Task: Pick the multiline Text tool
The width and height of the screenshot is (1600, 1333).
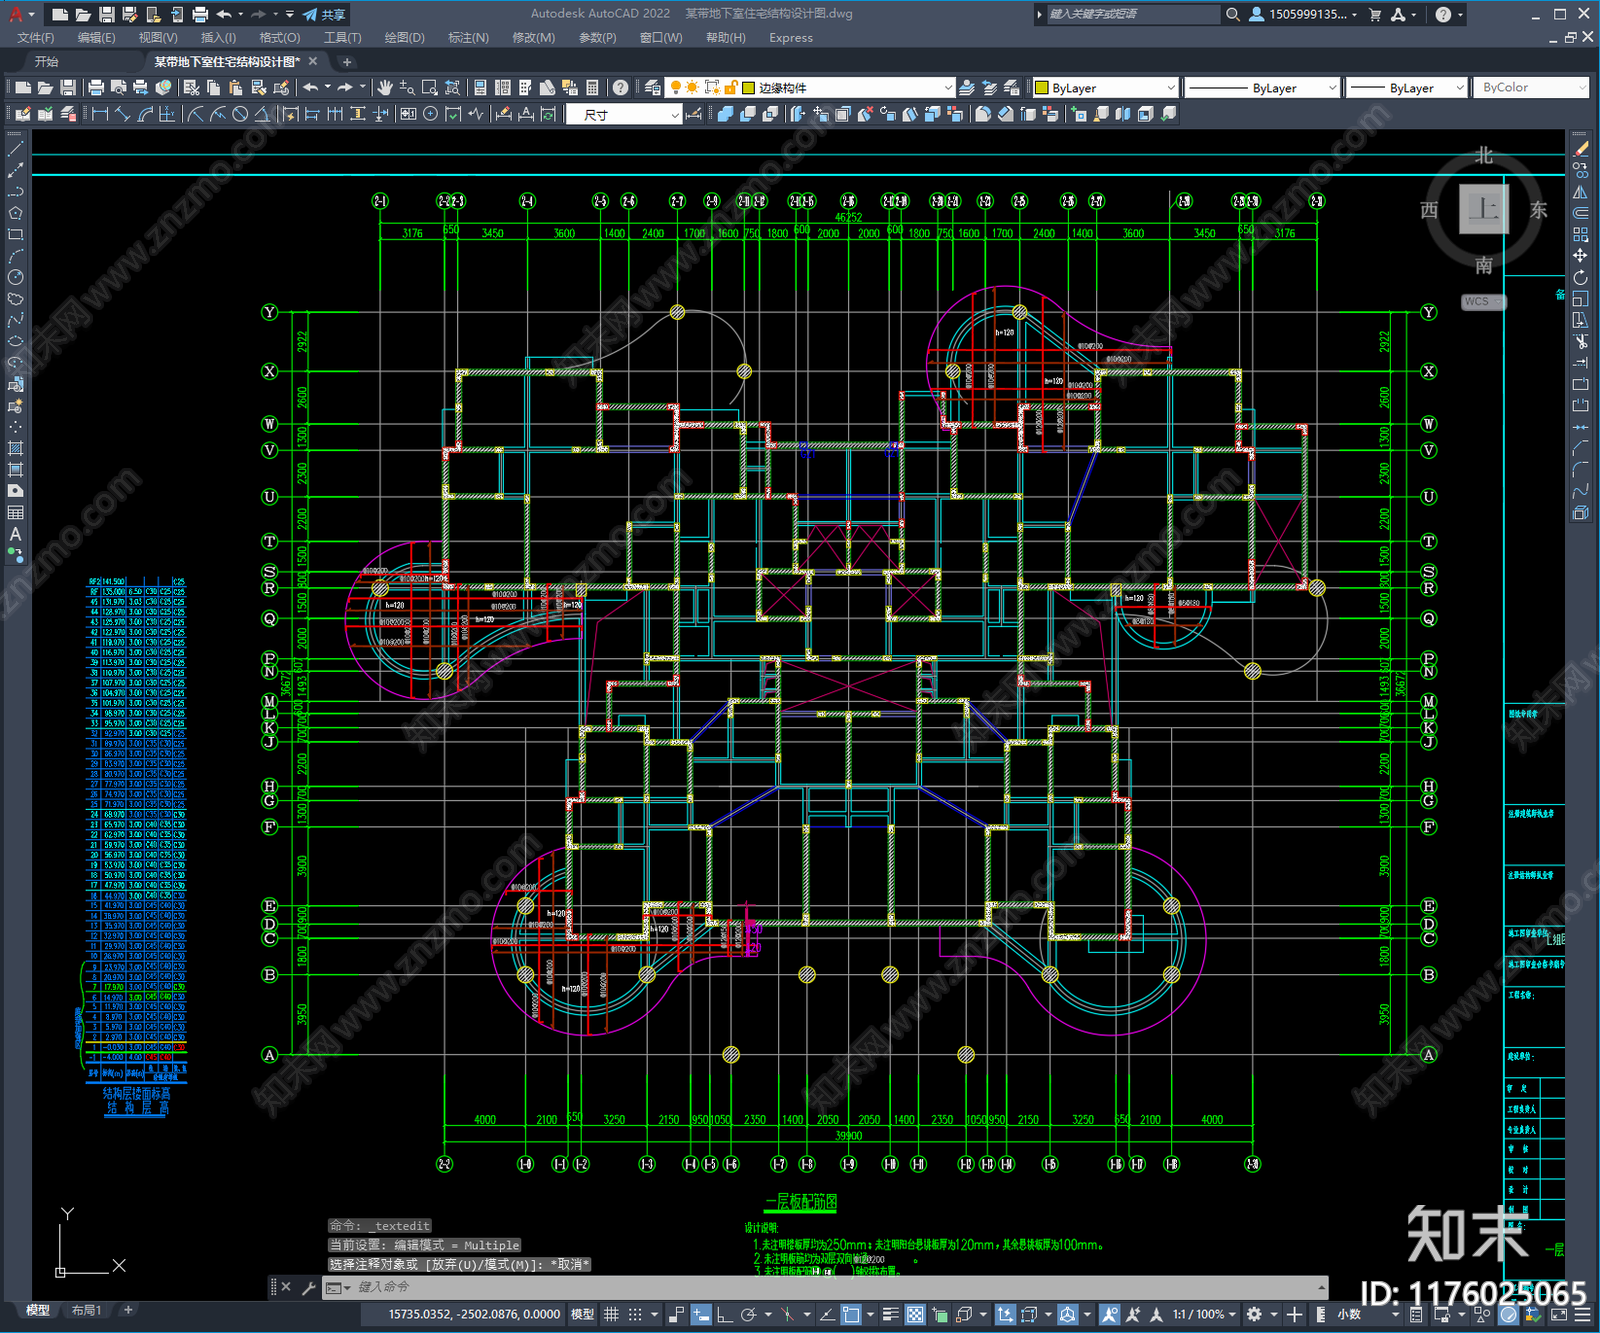Action: point(15,534)
